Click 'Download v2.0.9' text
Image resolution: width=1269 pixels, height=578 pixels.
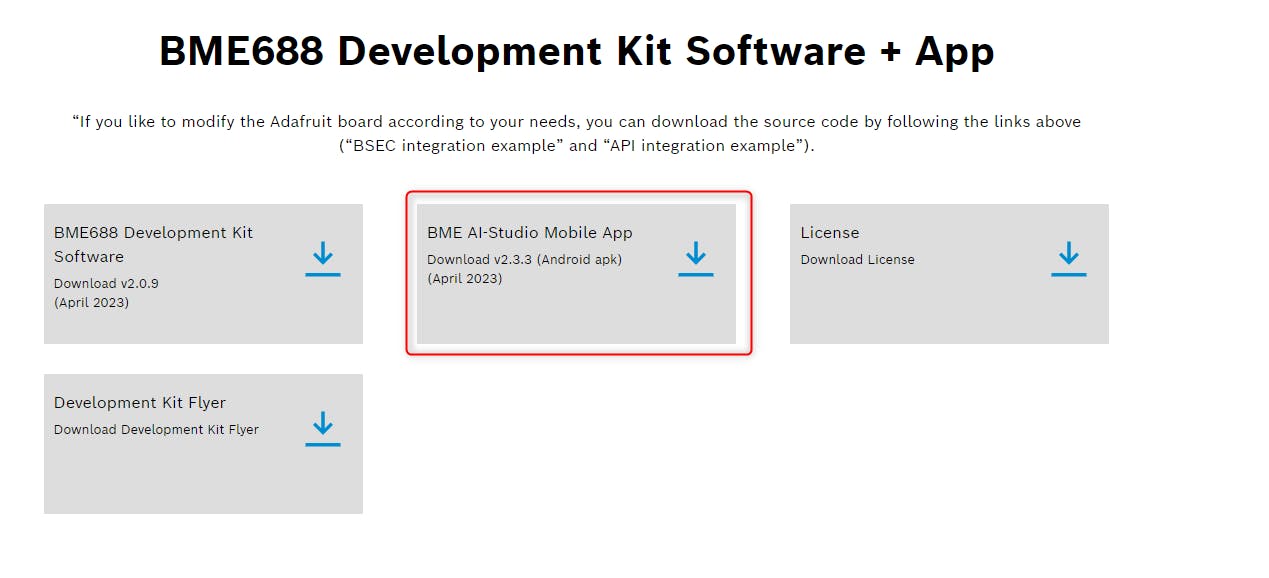tap(106, 283)
